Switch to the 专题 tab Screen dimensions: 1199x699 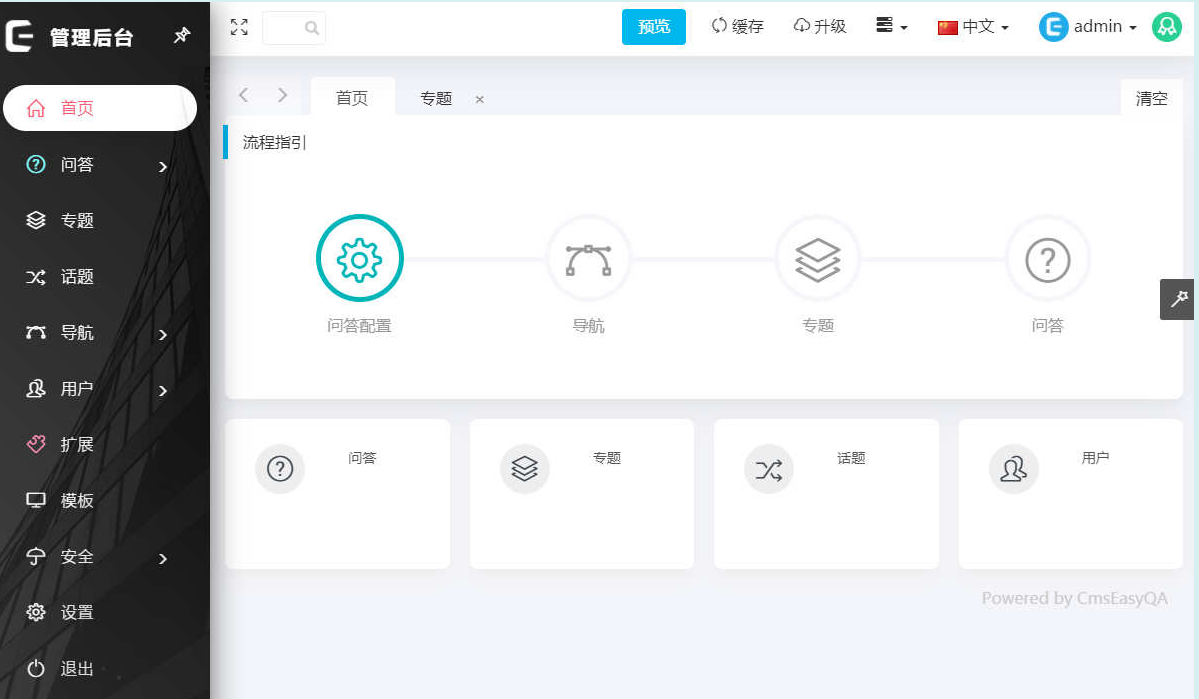pyautogui.click(x=435, y=98)
